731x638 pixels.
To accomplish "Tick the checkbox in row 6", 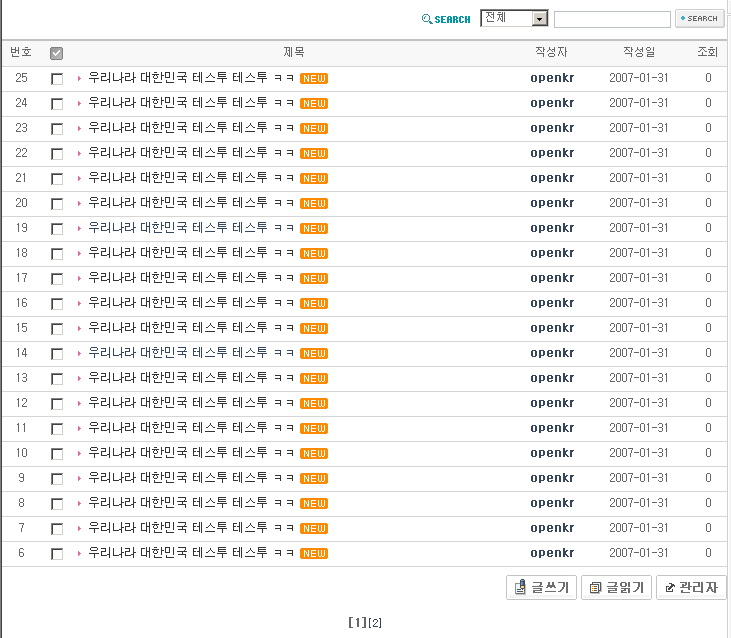I will click(x=57, y=554).
